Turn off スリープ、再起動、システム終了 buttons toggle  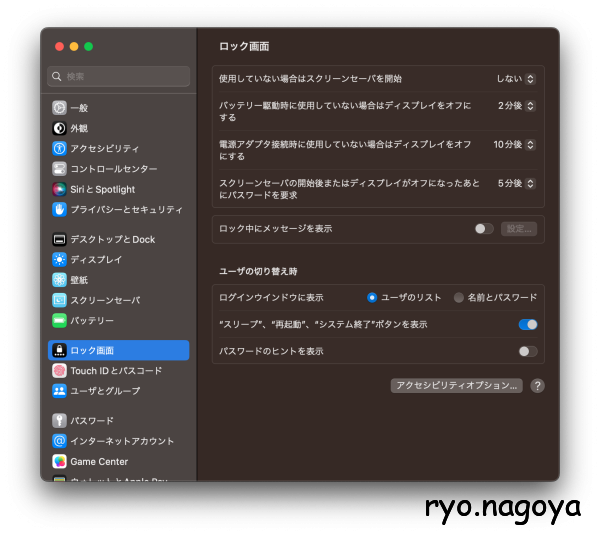point(528,324)
